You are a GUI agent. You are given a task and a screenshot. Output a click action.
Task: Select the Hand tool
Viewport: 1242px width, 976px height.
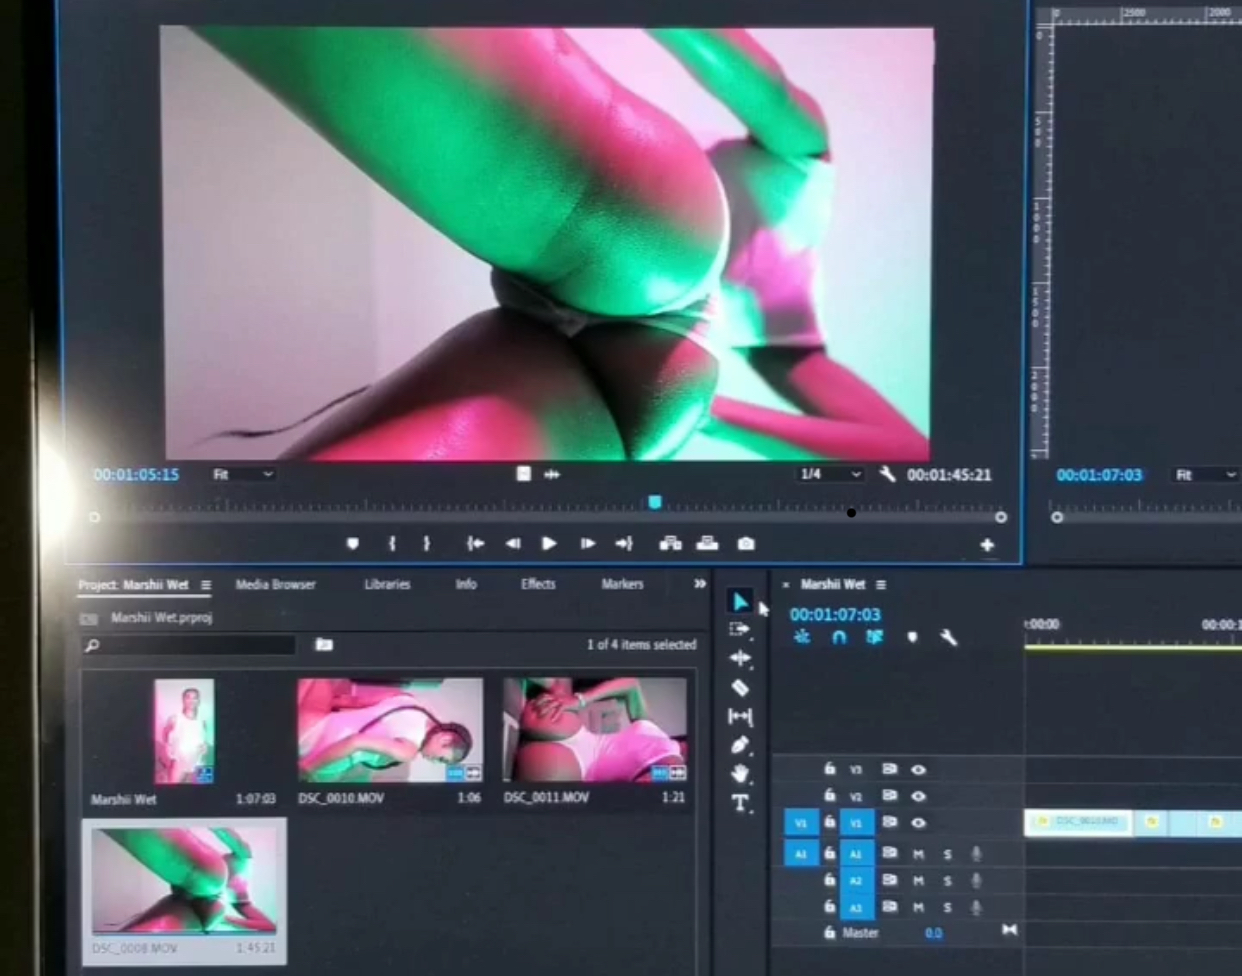pos(740,774)
